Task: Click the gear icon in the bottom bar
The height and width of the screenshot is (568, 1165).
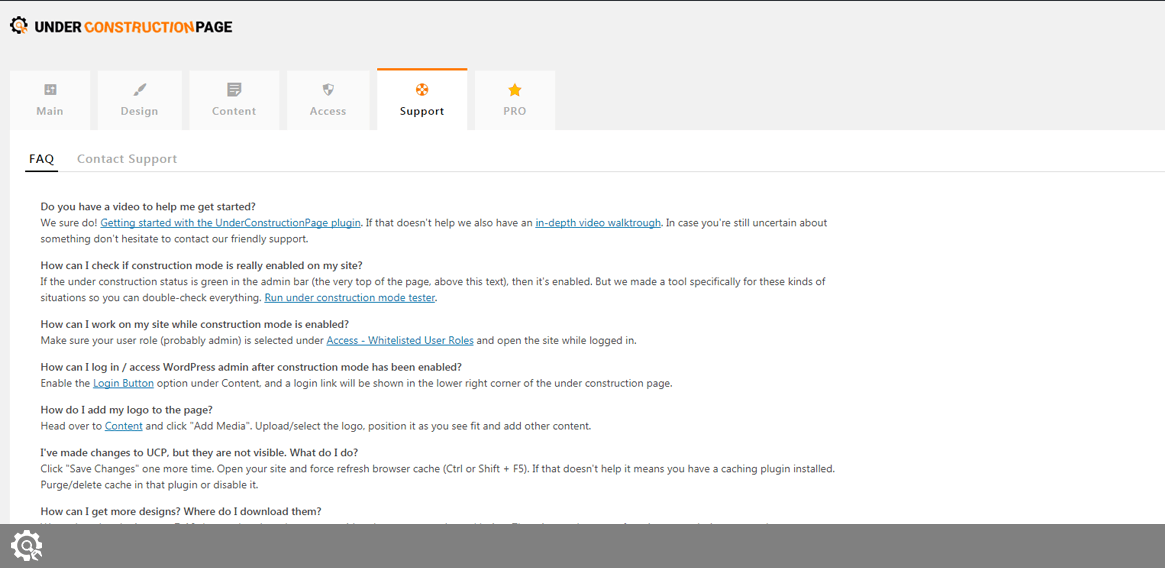Action: [26, 545]
